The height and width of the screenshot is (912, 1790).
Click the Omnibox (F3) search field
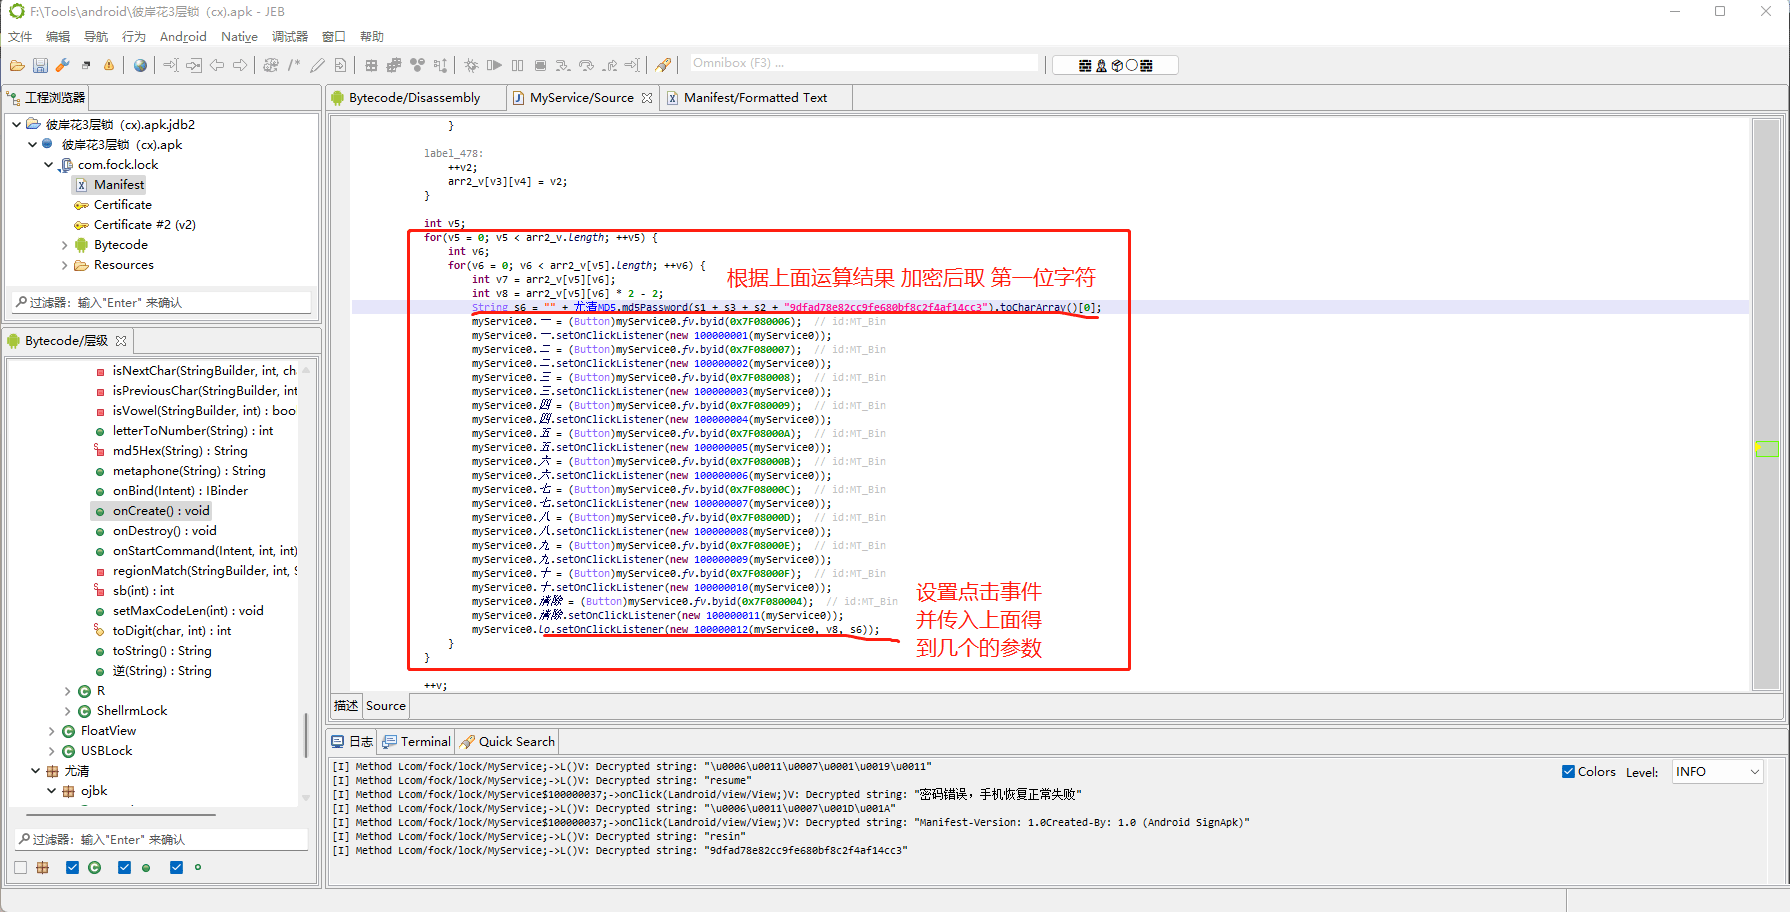point(864,63)
